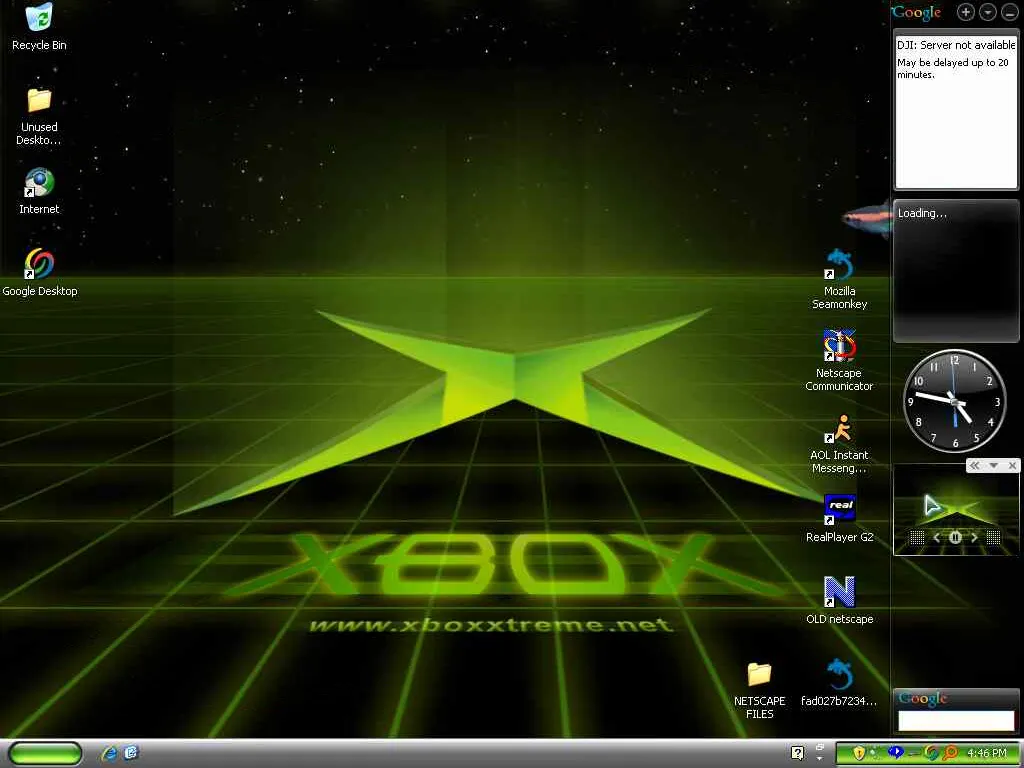Click the blue speech bubble tray icon
Screen dimensions: 1024x768
pos(895,753)
